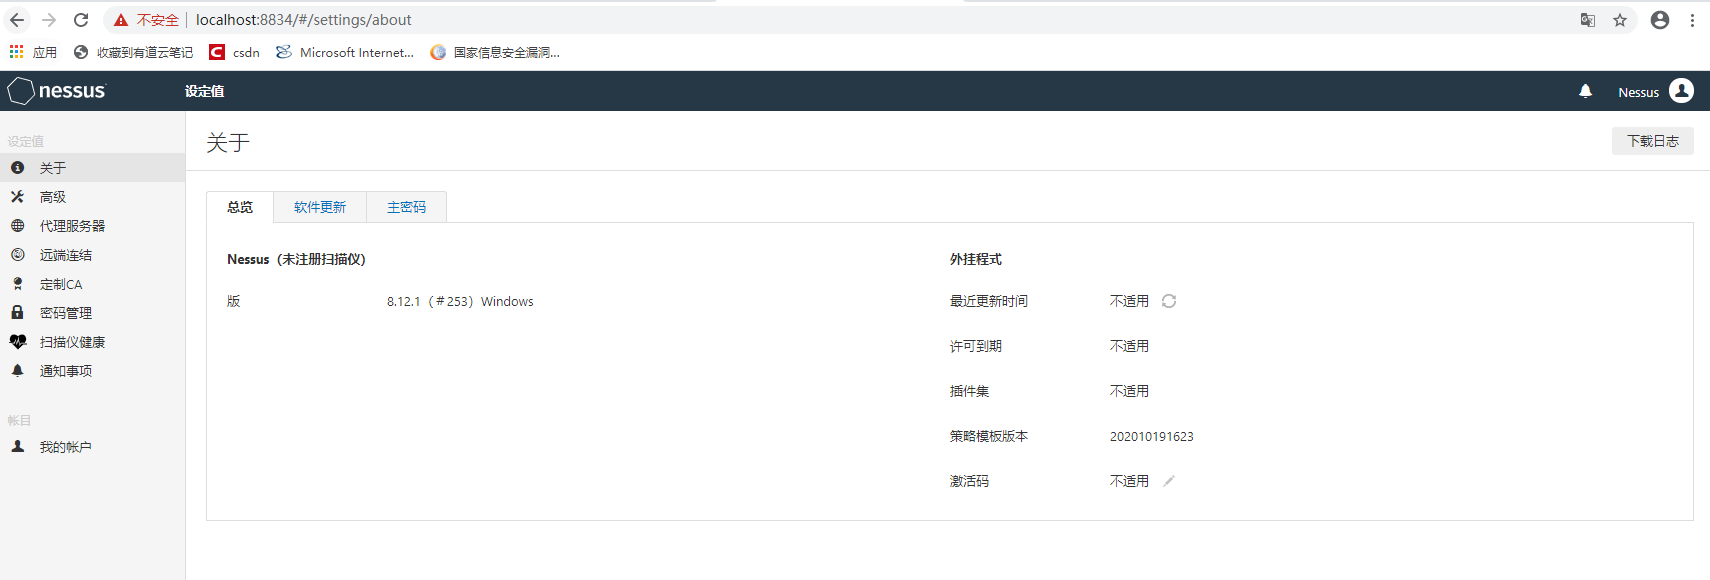
Task: Click the address bar URL
Action: (x=303, y=20)
